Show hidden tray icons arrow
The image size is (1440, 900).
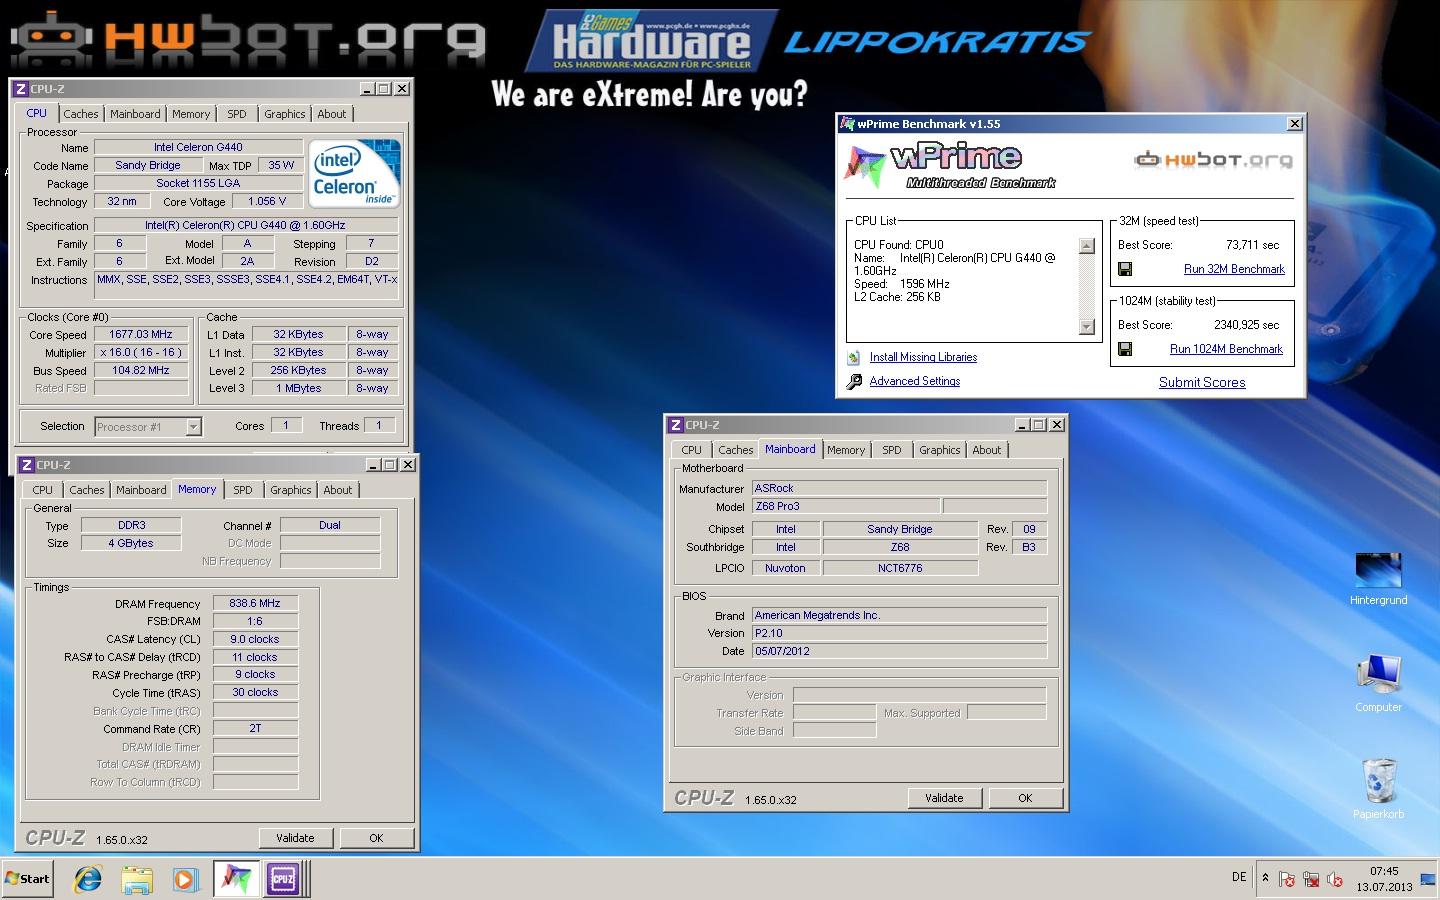(x=1265, y=878)
